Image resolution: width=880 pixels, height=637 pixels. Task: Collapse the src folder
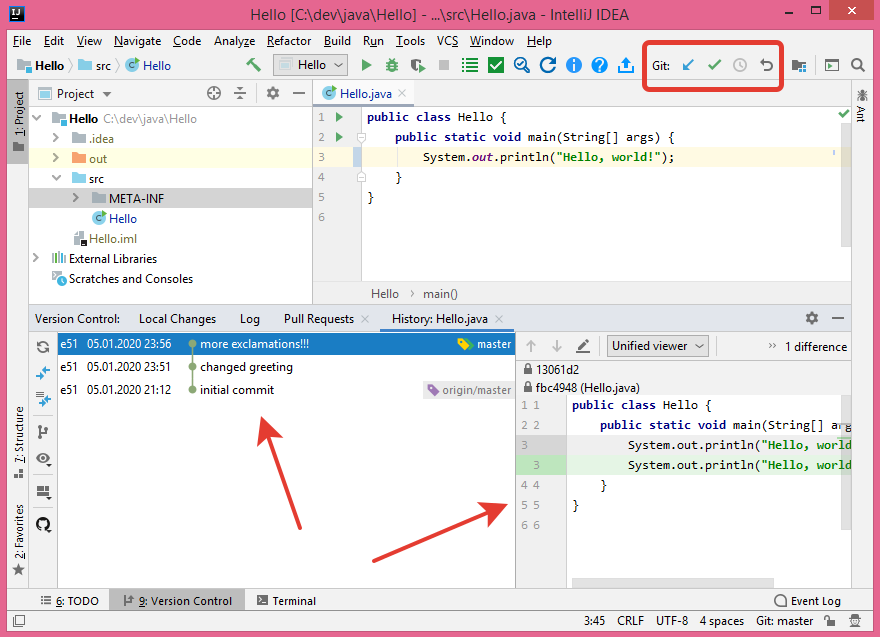pos(56,178)
